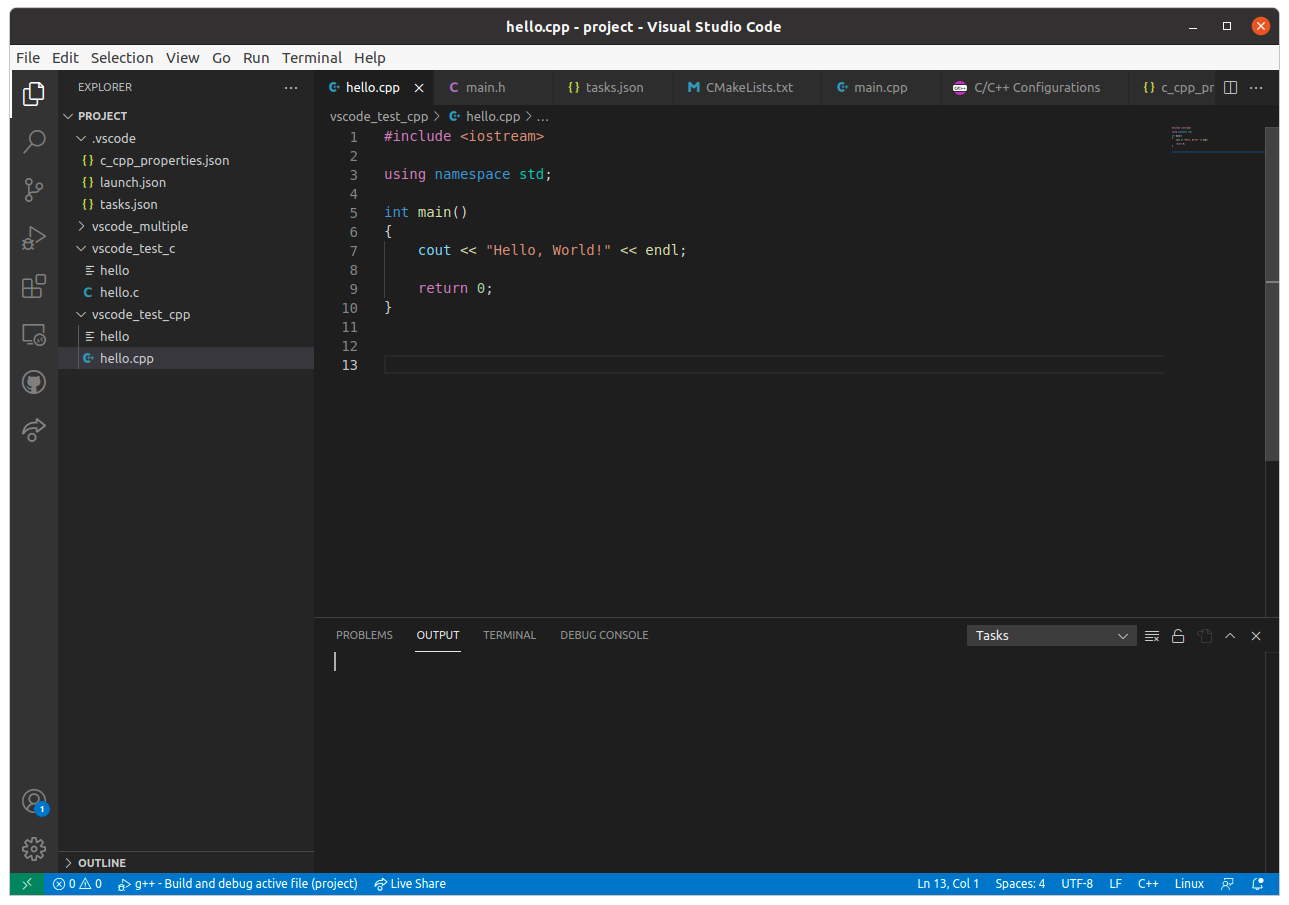
Task: Select the Tasks output channel dropdown
Action: coord(1051,636)
